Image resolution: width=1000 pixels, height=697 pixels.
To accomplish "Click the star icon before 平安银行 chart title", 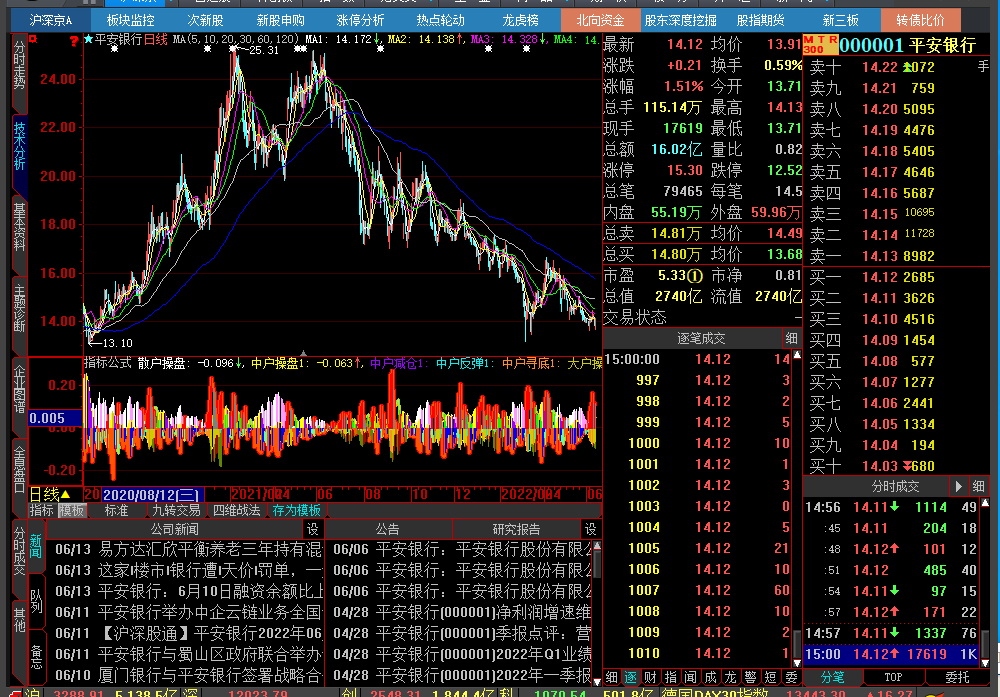I will [x=89, y=40].
